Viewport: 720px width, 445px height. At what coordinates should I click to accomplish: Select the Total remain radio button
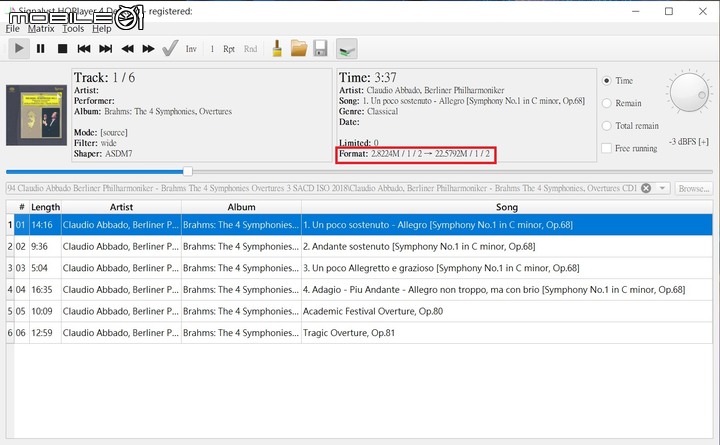click(x=607, y=126)
